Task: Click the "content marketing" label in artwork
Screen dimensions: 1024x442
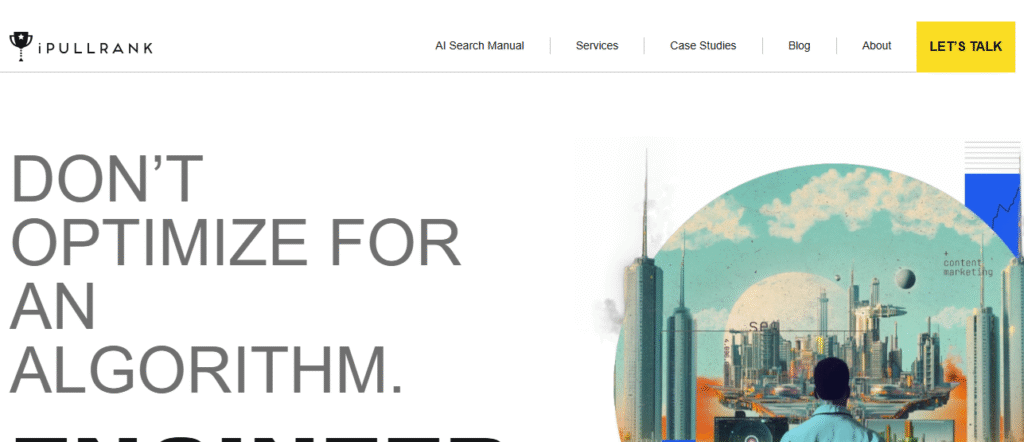Action: [x=968, y=266]
